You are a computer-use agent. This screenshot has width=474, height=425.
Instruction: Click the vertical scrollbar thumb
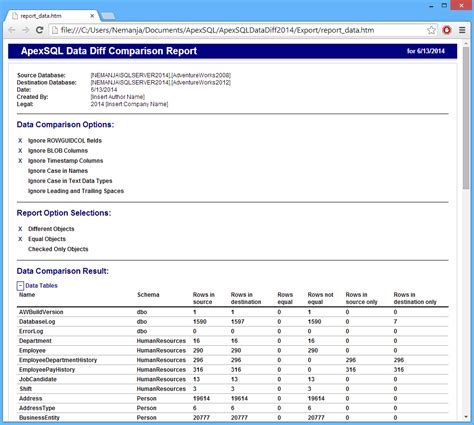(x=466, y=118)
